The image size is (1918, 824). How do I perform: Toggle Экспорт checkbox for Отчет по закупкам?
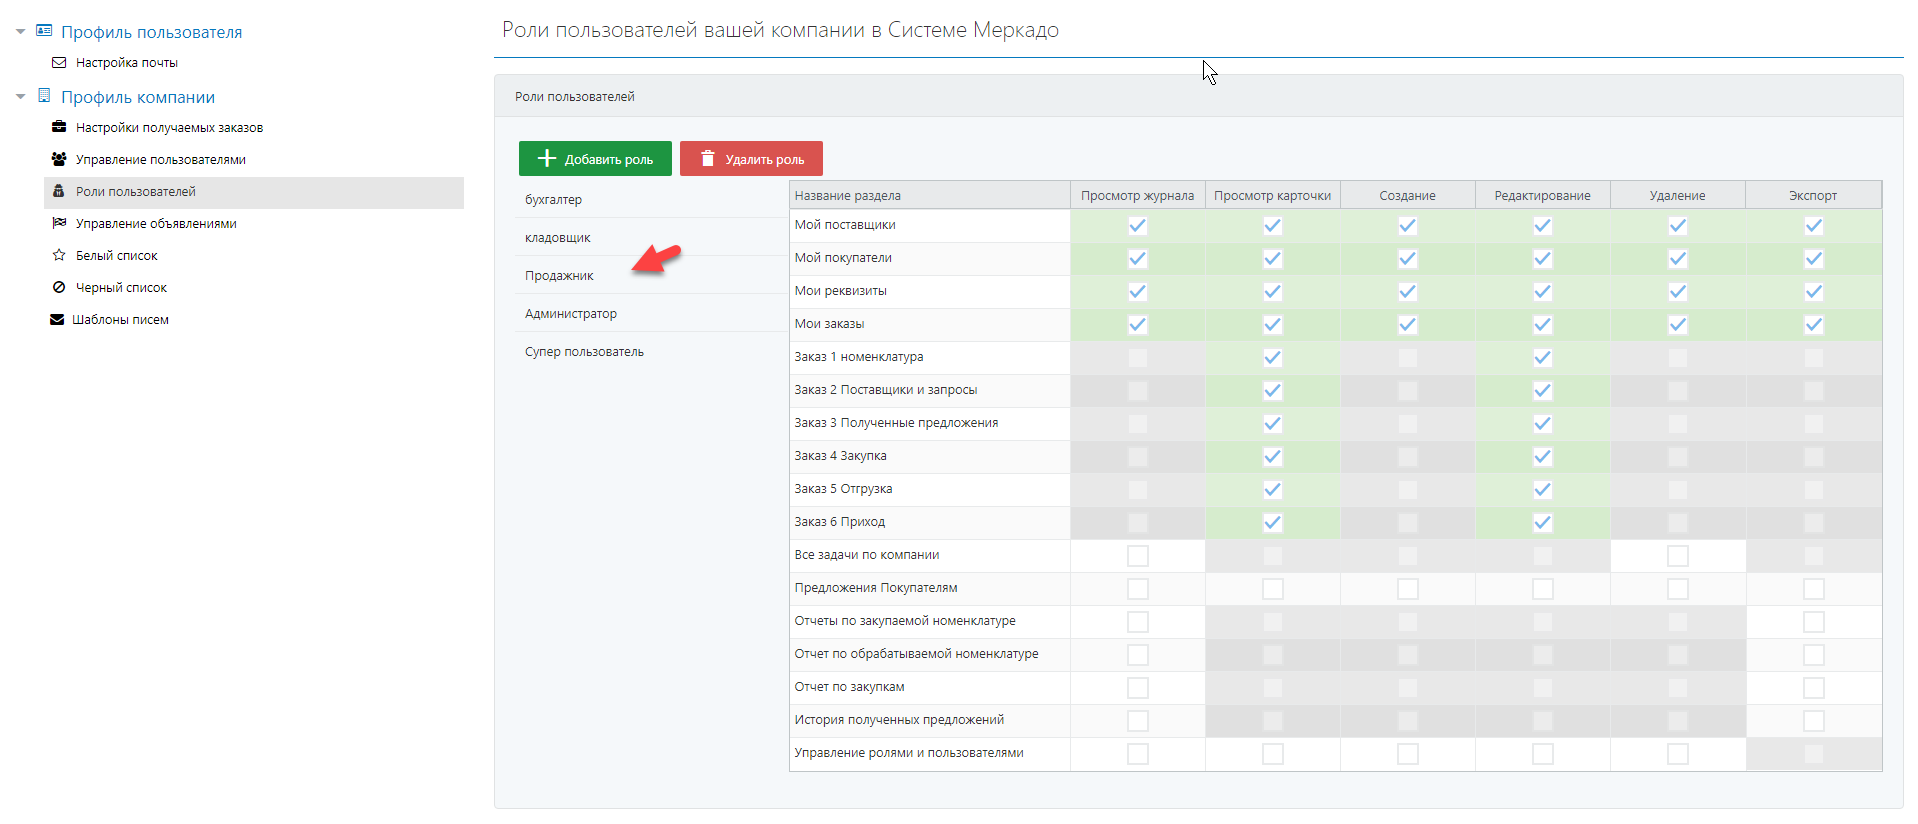[x=1813, y=688]
